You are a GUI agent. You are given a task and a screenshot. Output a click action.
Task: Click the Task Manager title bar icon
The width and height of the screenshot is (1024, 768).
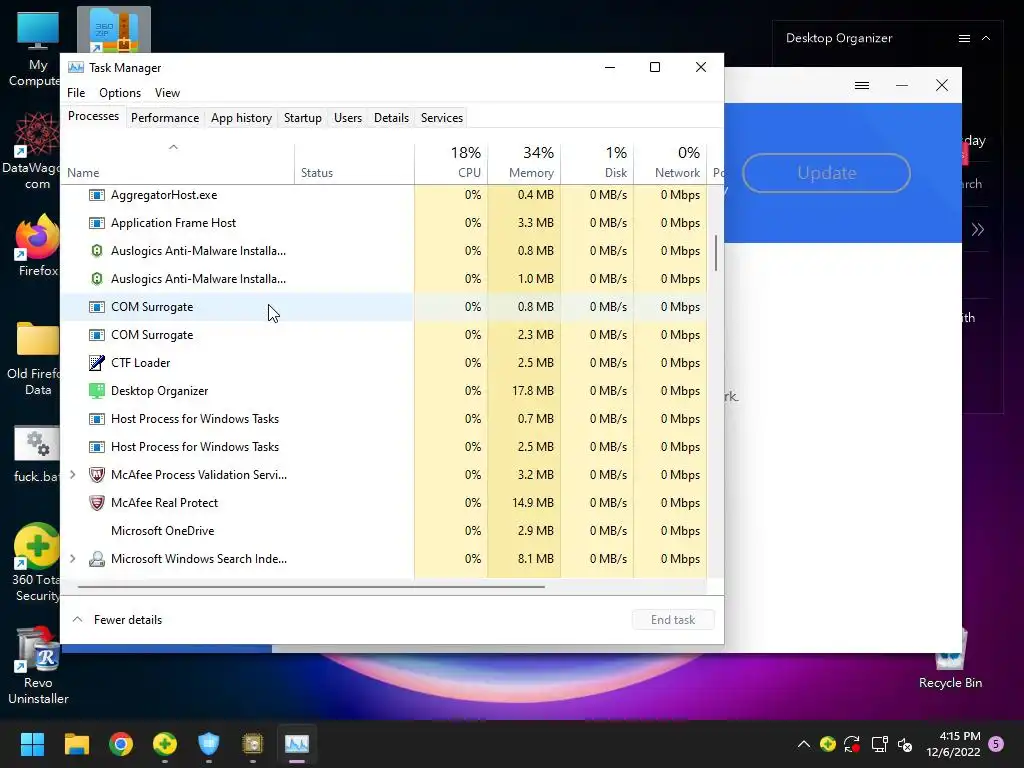coord(76,68)
